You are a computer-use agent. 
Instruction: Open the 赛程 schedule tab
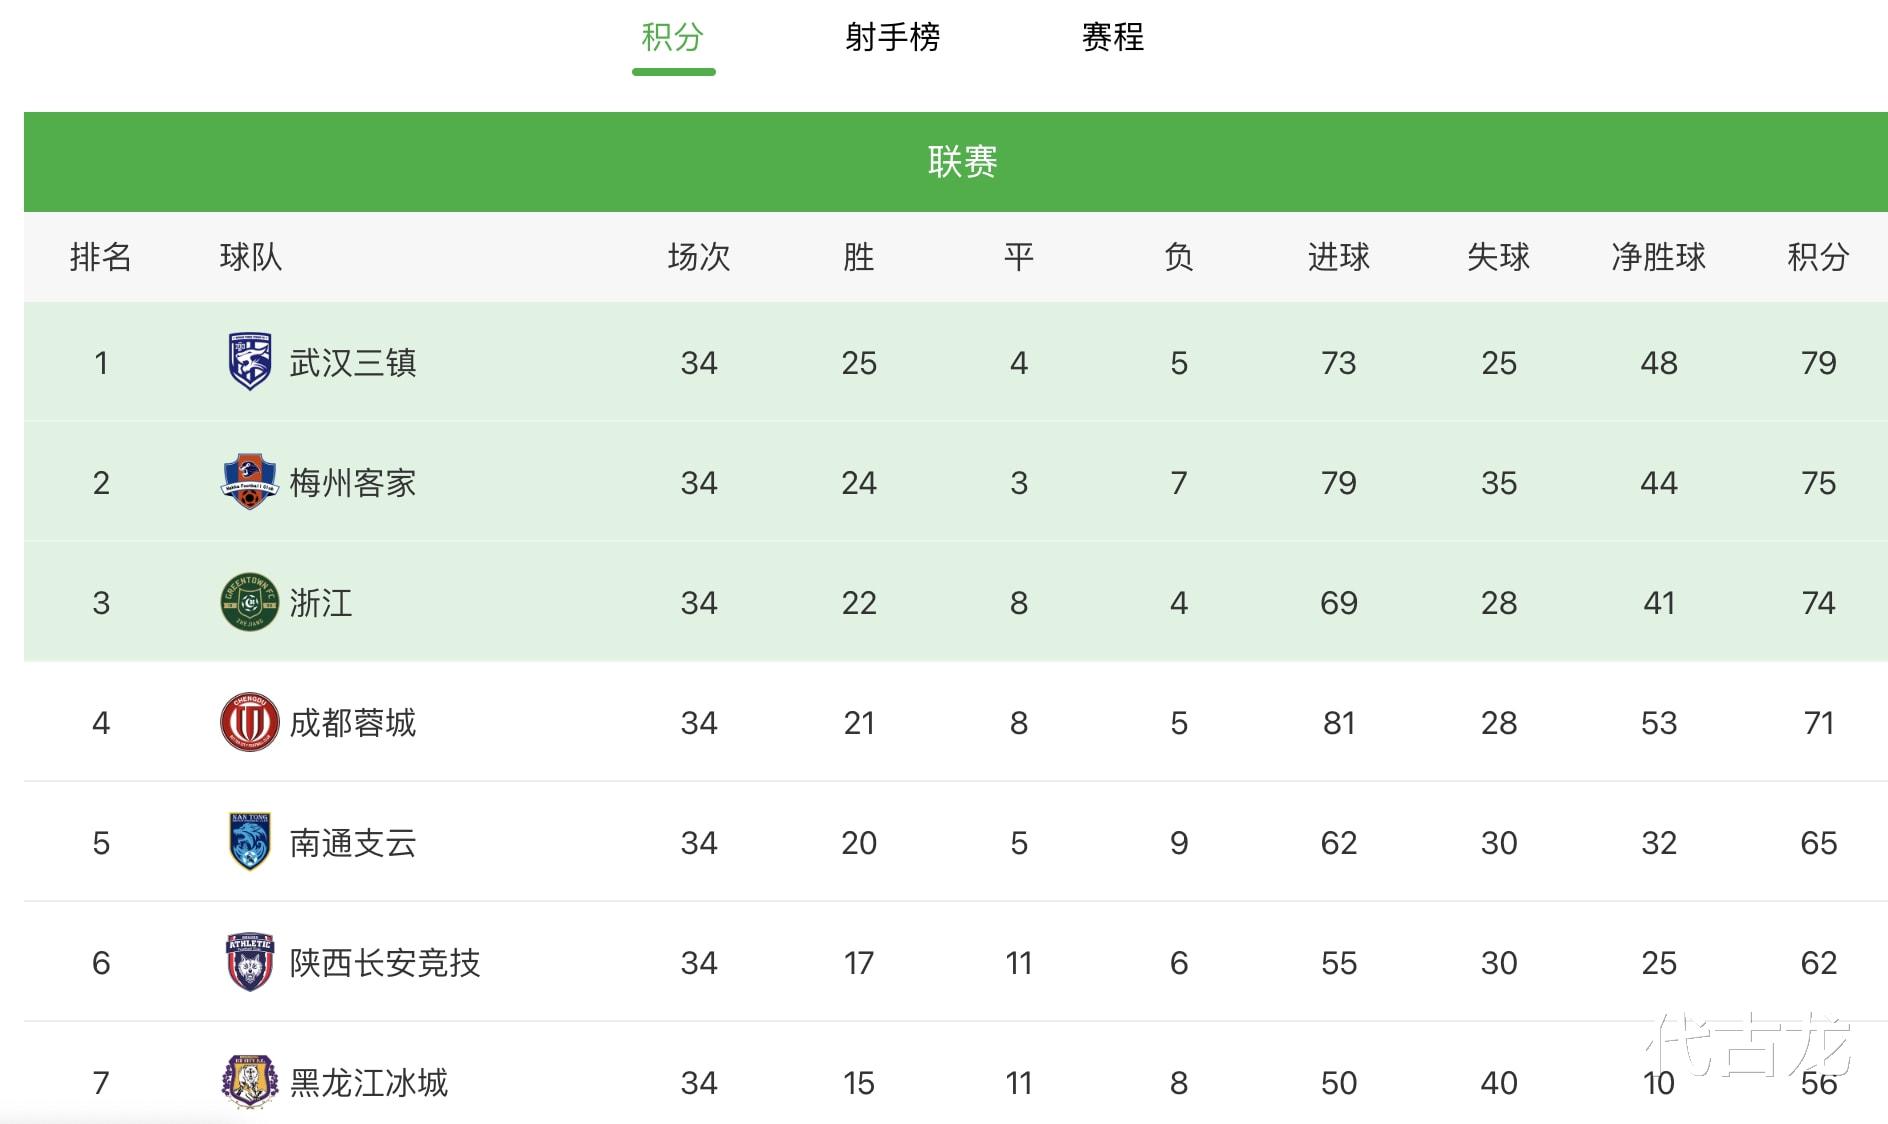(x=1112, y=37)
